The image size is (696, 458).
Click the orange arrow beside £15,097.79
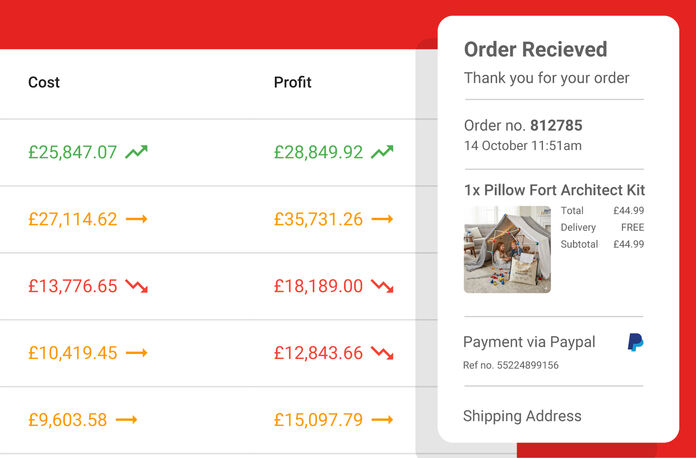[382, 420]
